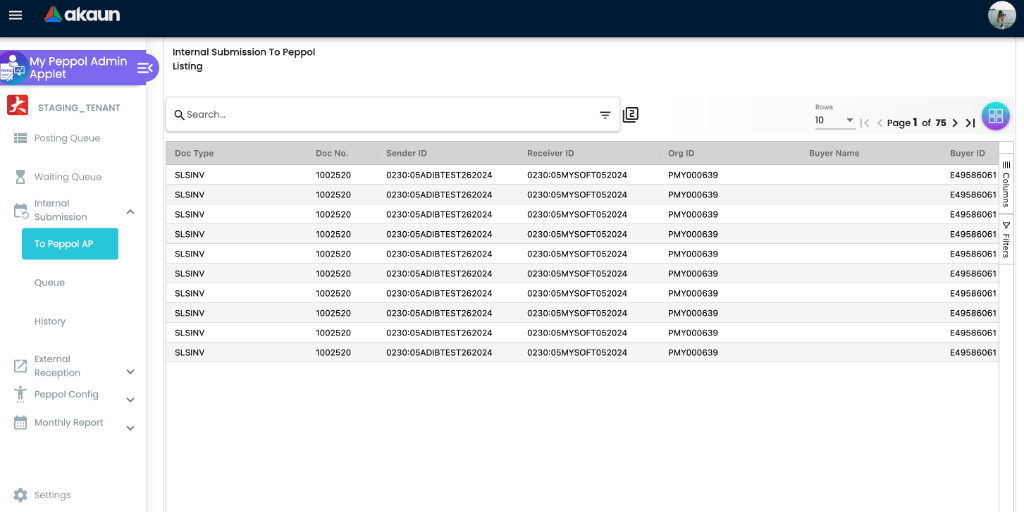The height and width of the screenshot is (512, 1024).
Task: Sort by Sender ID column header
Action: coord(406,153)
